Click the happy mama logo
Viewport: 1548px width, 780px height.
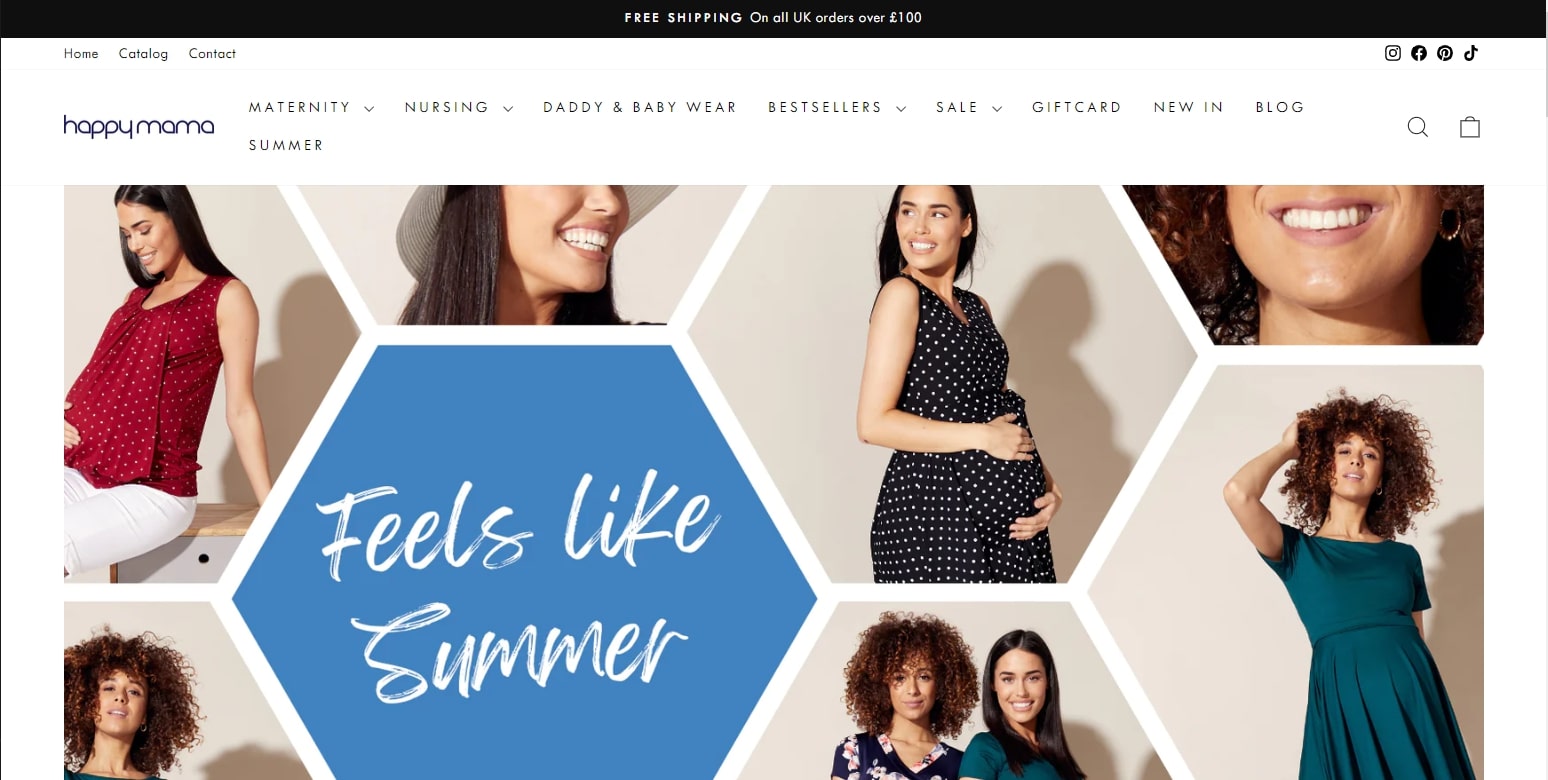pos(139,127)
